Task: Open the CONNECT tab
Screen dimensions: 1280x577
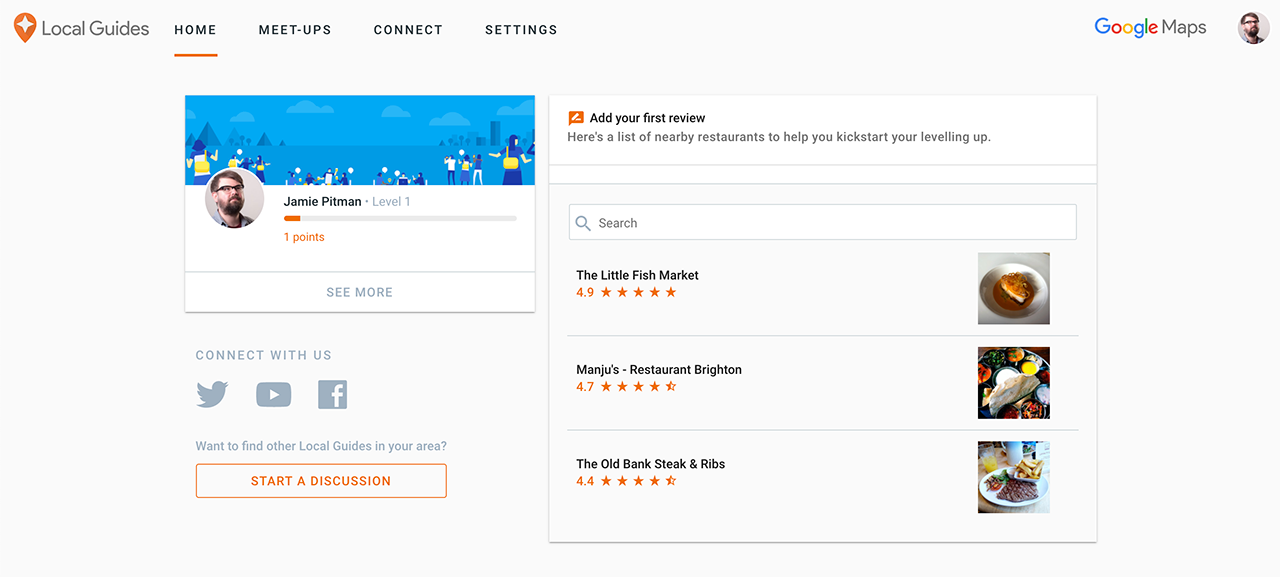Action: 408,30
